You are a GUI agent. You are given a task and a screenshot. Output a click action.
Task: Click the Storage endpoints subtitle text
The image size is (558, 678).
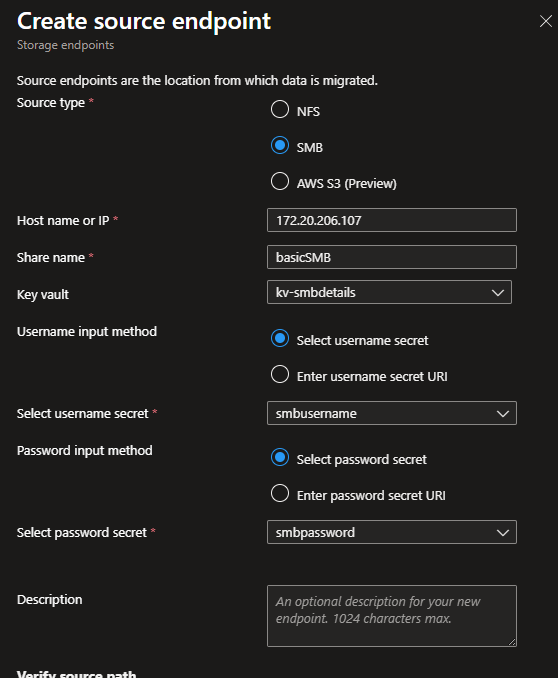click(x=65, y=45)
